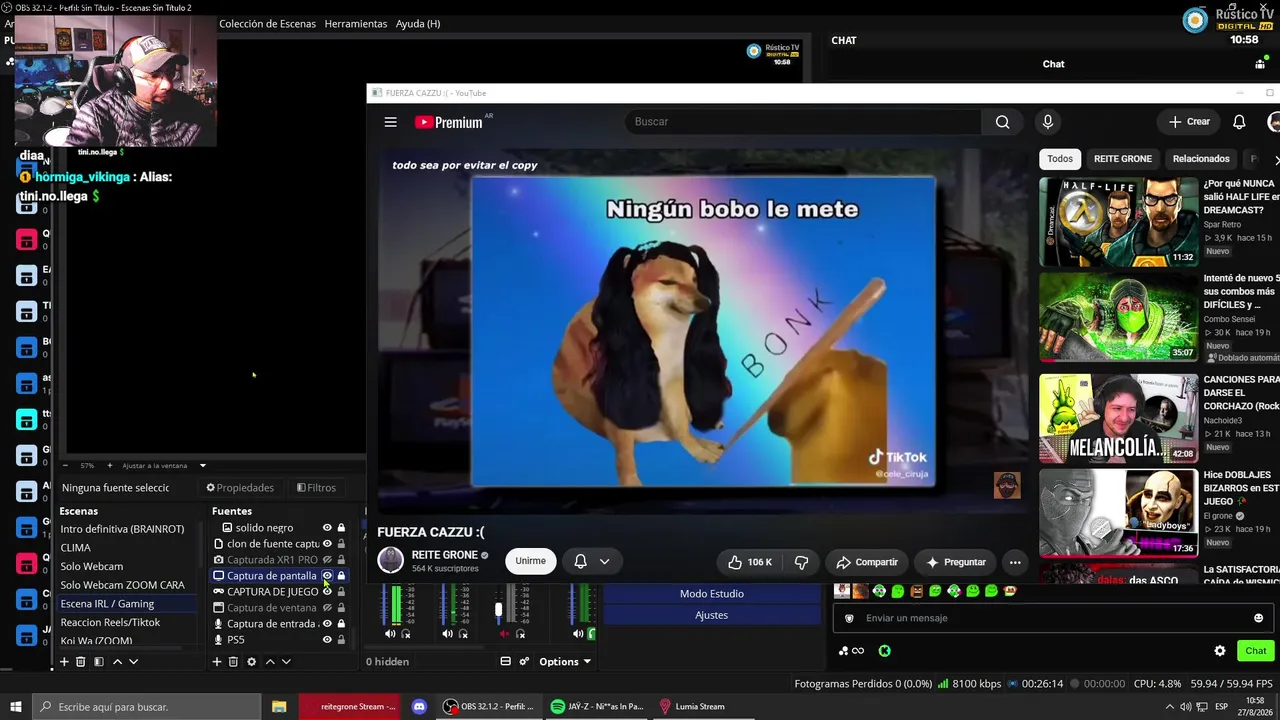Show the Capturada XR1 PRO source
Screen dimensions: 1280x720
(327, 560)
